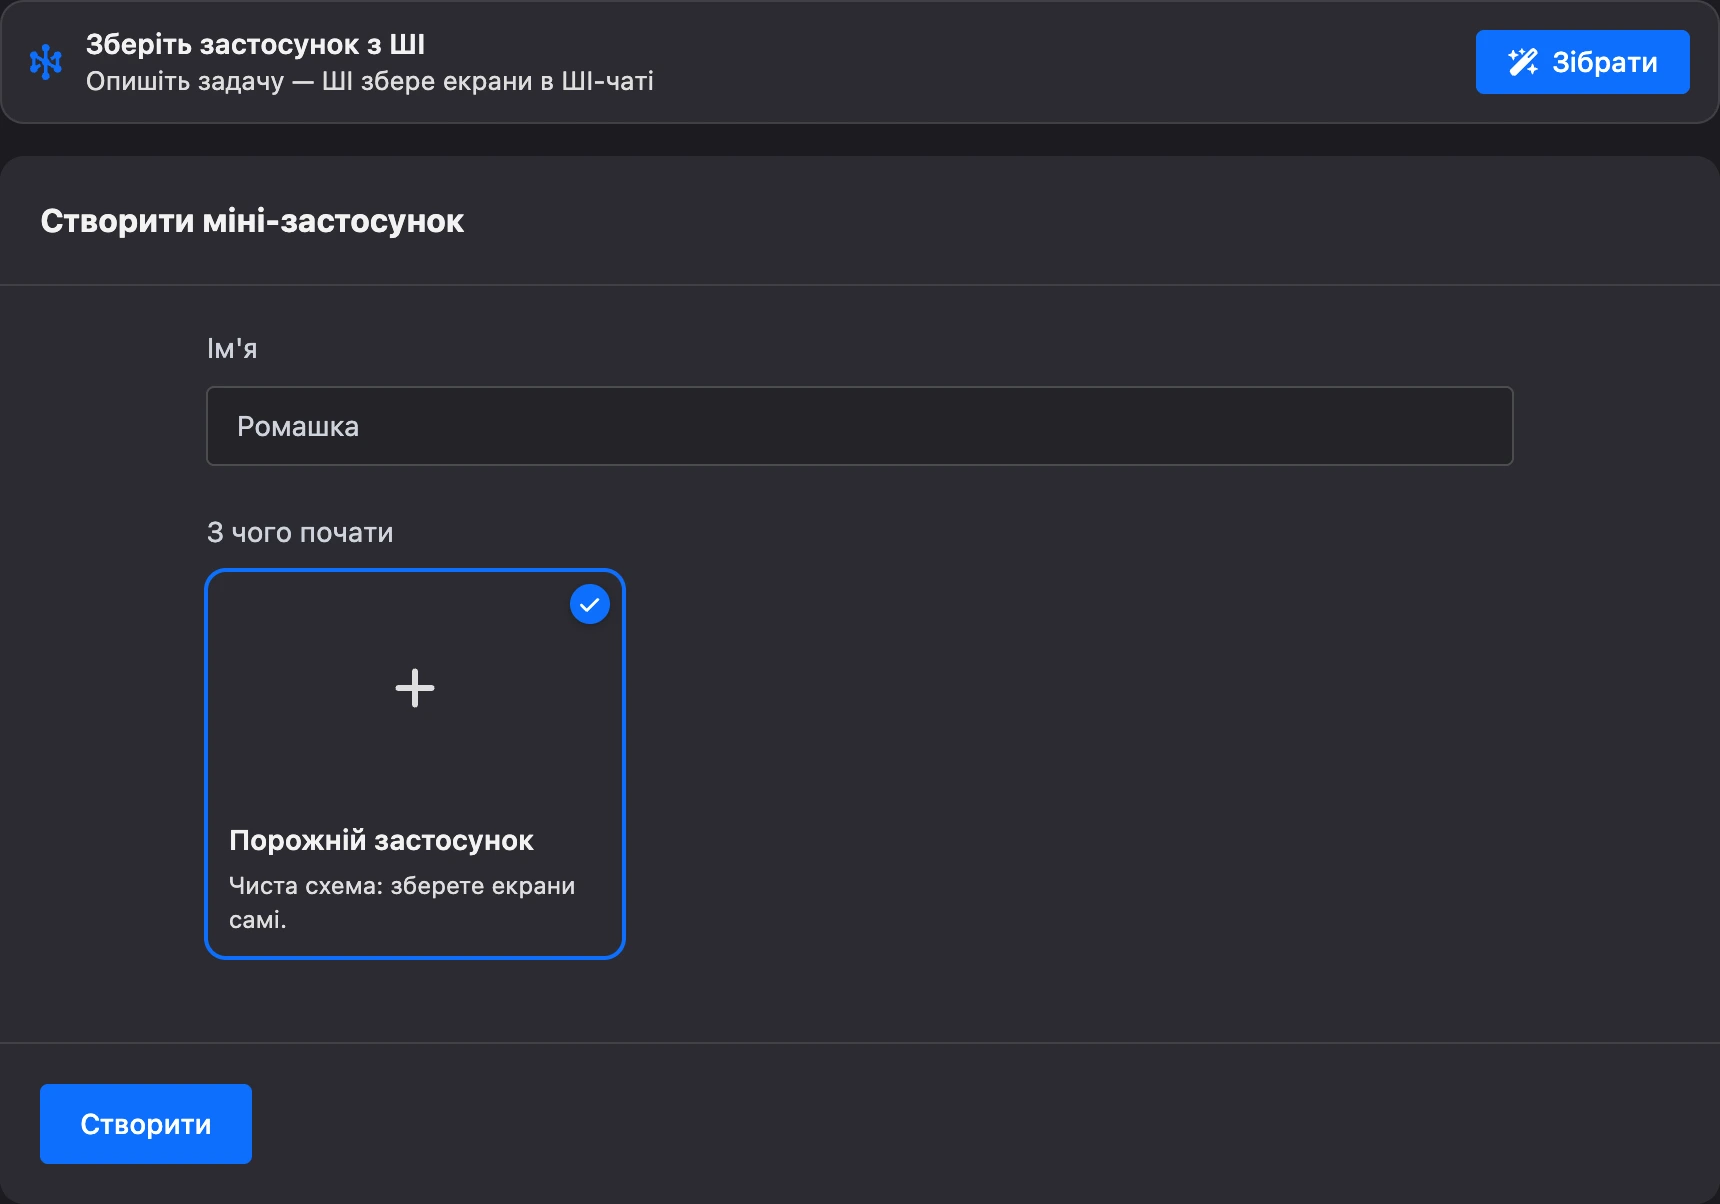Click the blue AI network icon in banner
Viewport: 1720px width, 1204px height.
[x=46, y=62]
